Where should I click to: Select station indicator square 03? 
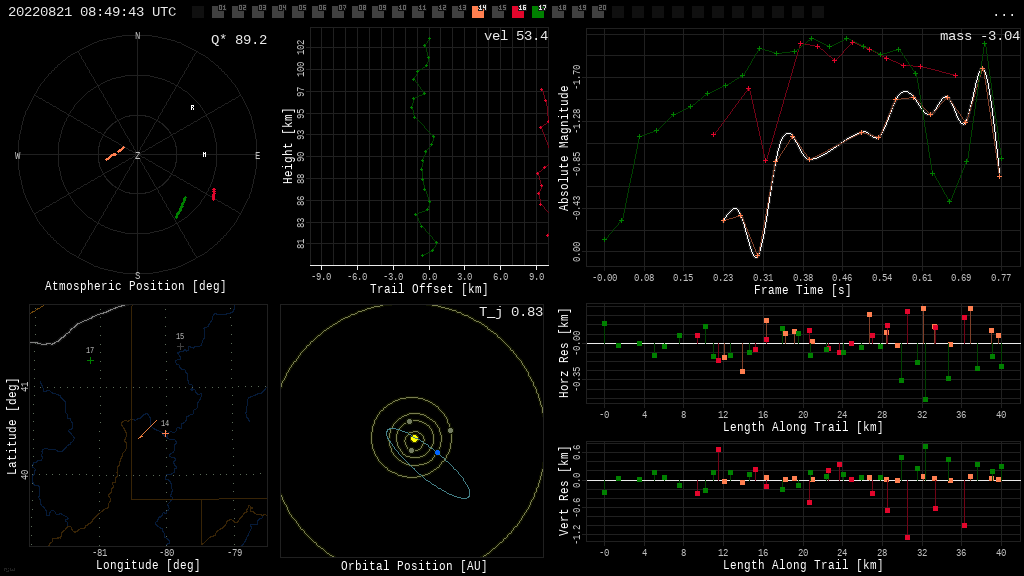pos(258,11)
